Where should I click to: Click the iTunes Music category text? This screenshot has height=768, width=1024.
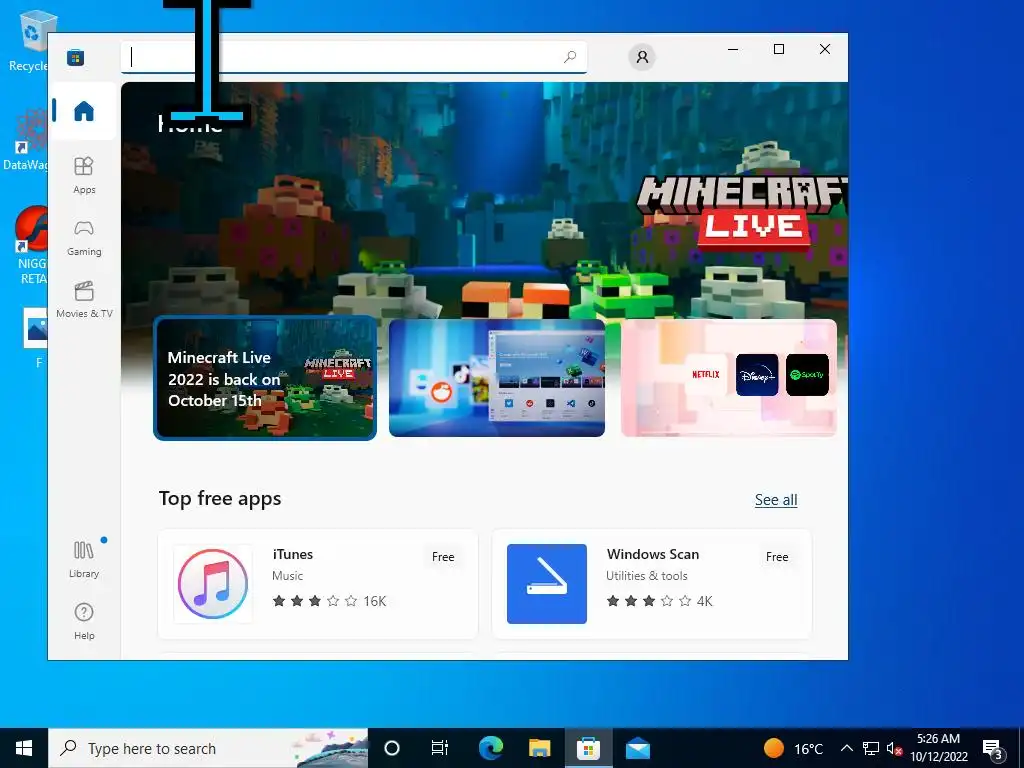coord(287,575)
